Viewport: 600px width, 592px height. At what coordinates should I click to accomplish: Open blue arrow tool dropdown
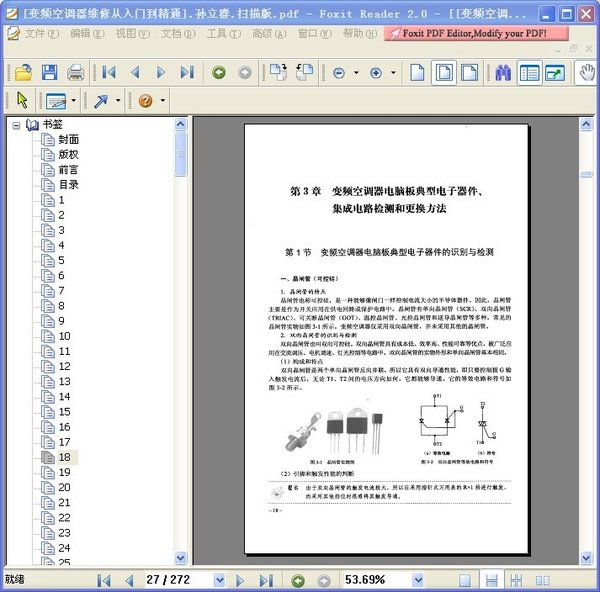coord(118,101)
